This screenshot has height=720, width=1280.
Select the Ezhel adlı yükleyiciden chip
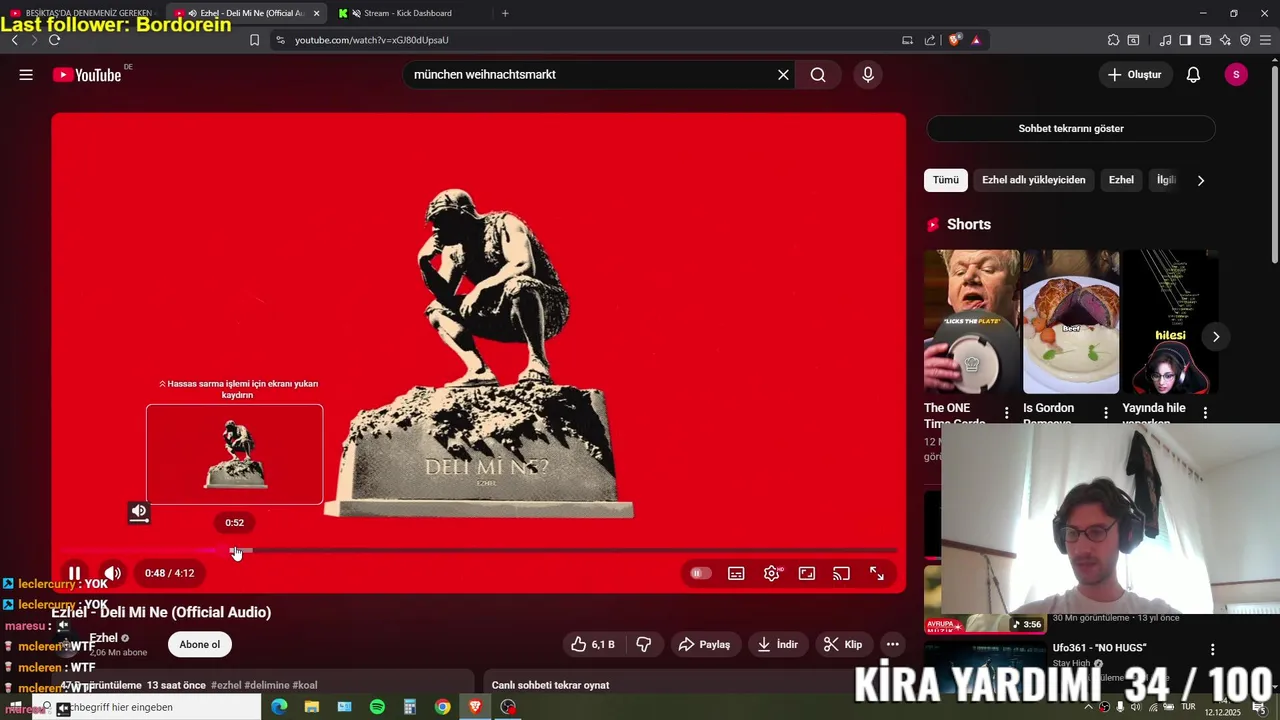1033,180
